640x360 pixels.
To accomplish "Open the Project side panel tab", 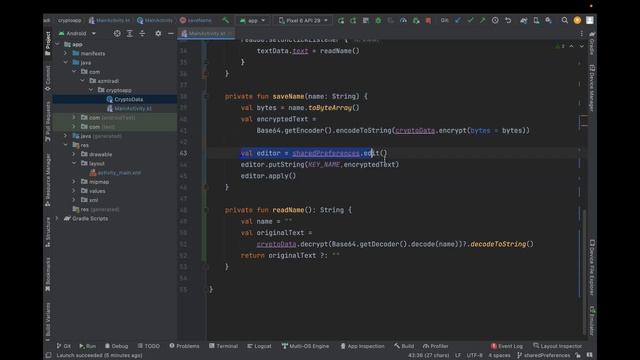I will point(48,44).
